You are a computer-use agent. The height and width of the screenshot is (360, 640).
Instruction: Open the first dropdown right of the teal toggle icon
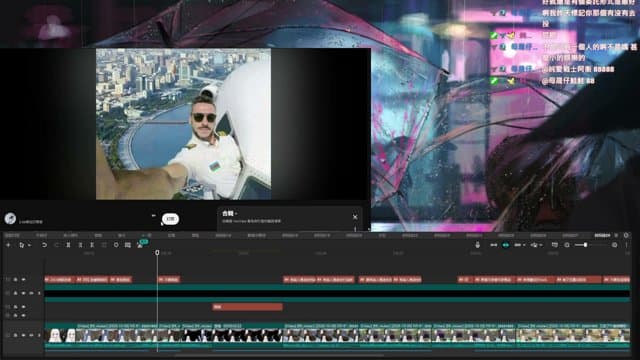click(519, 245)
